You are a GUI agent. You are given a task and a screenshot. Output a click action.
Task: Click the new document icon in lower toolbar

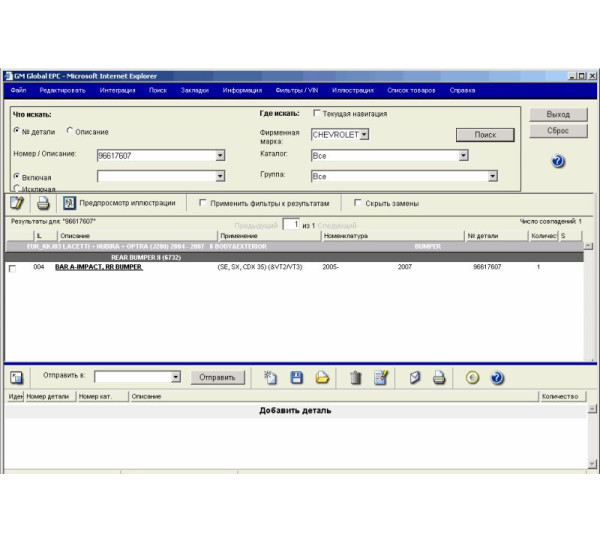click(x=270, y=377)
